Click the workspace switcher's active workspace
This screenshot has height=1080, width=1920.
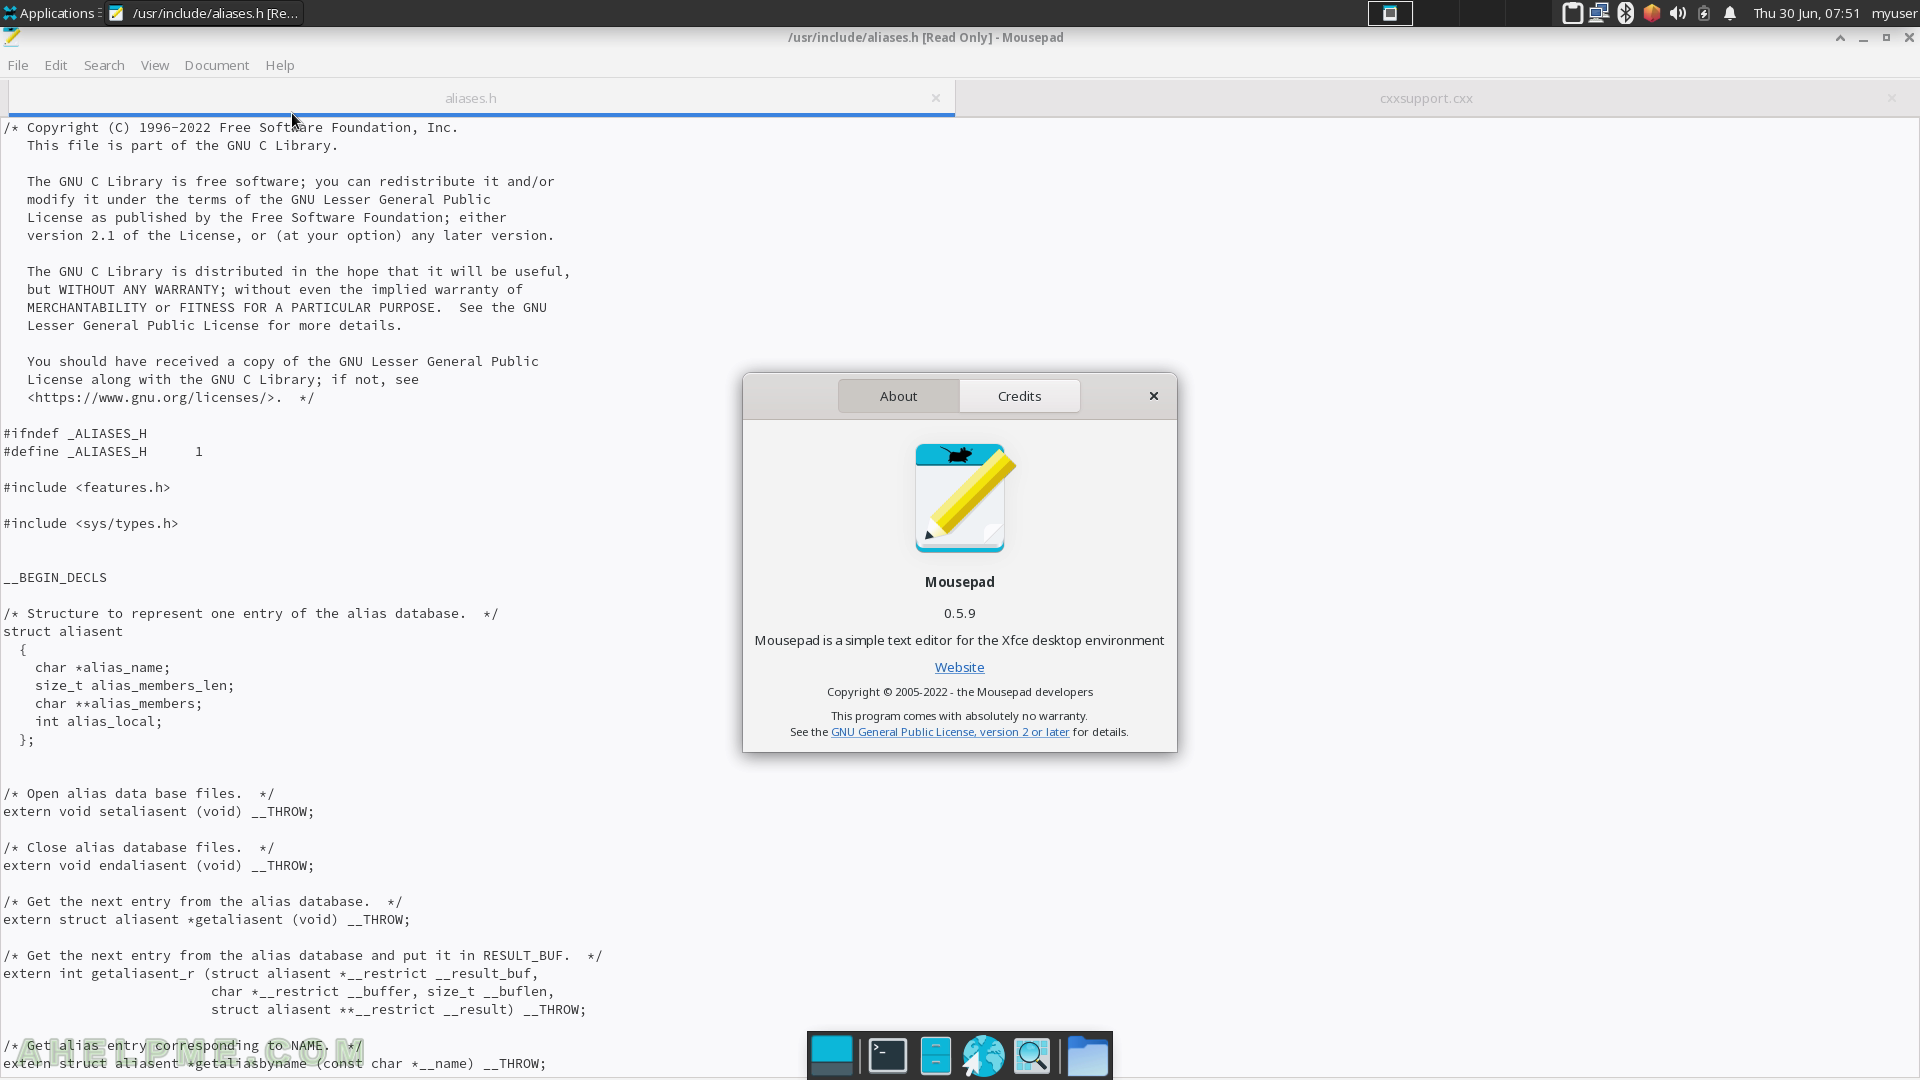pos(1390,13)
